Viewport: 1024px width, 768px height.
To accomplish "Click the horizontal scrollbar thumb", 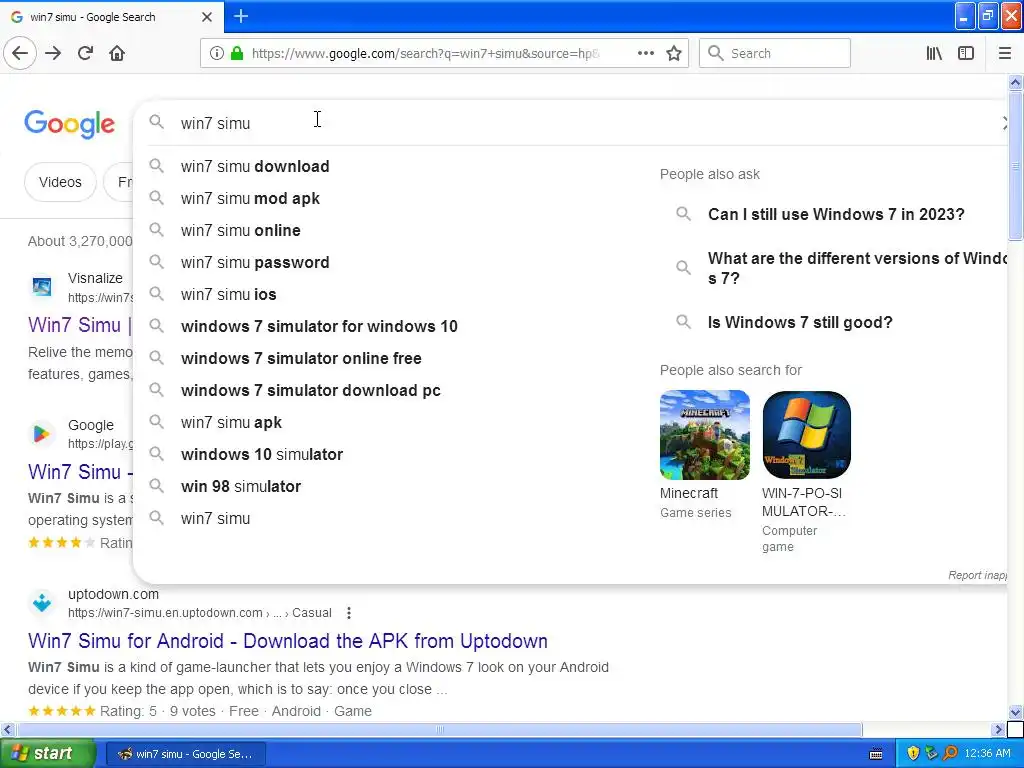I will [x=440, y=729].
